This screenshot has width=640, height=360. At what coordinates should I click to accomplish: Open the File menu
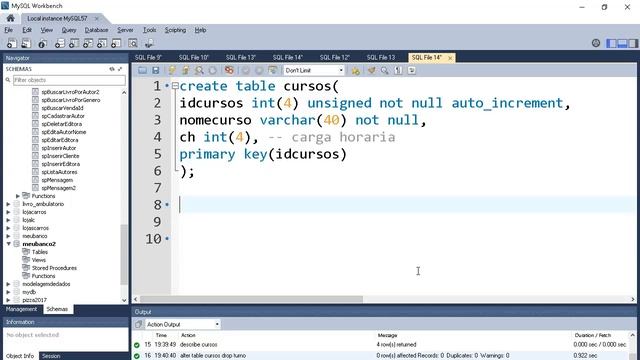[x=9, y=30]
